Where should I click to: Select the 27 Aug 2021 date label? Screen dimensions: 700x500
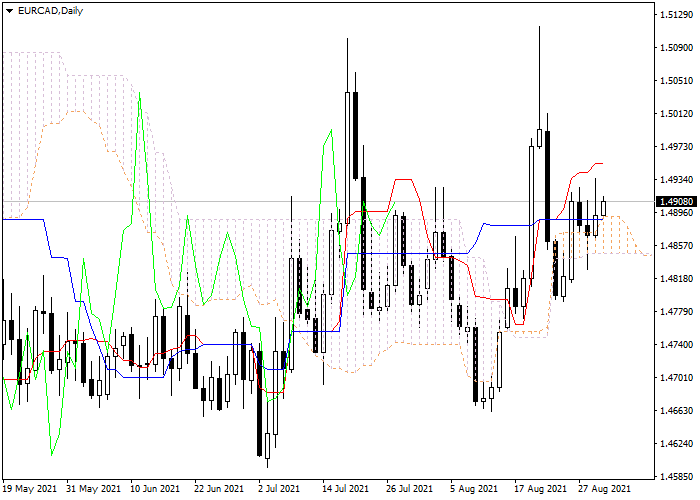click(x=604, y=489)
